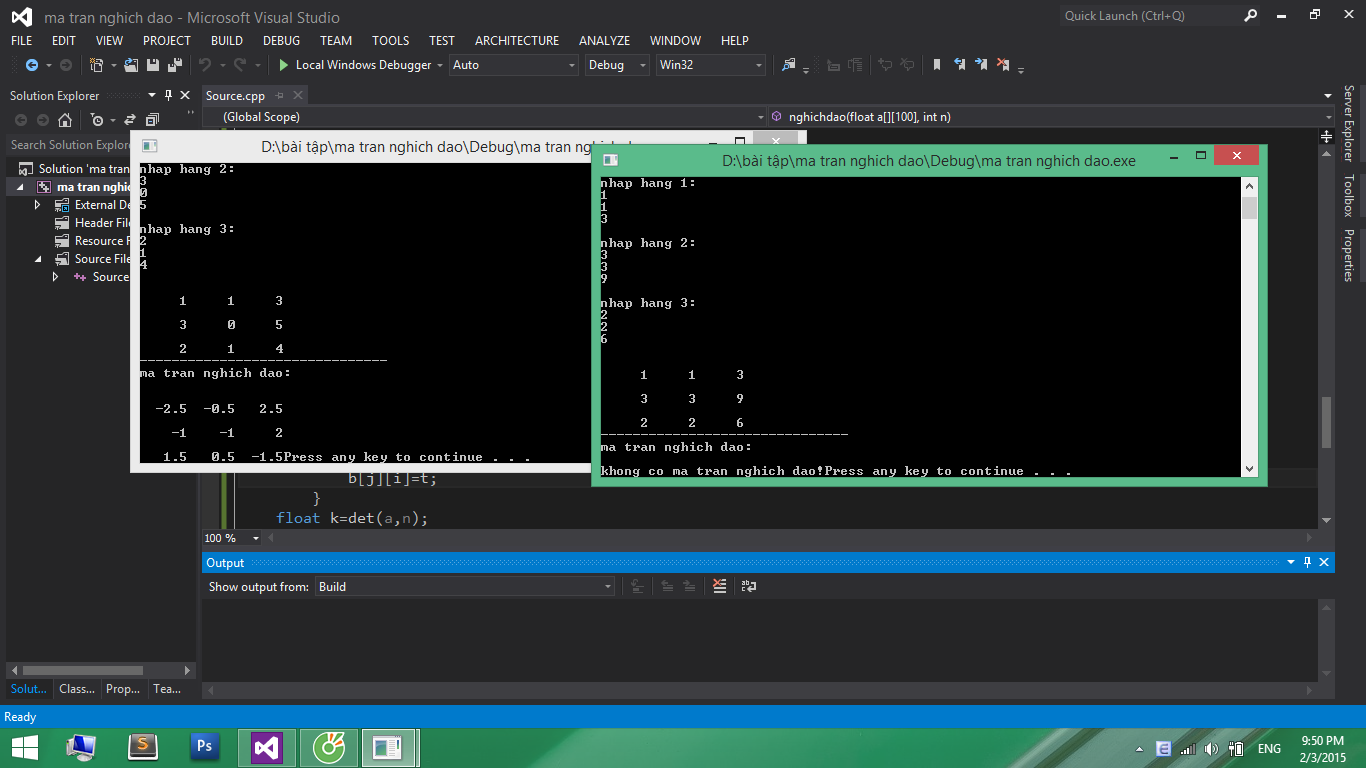Viewport: 1366px width, 768px height.
Task: Click the Collapse All icon in Solution Explorer
Action: 151,118
